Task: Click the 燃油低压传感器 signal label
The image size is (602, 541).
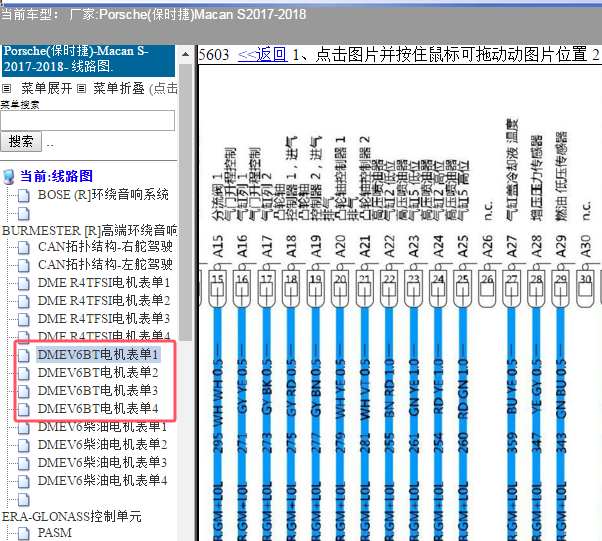Action: point(561,176)
